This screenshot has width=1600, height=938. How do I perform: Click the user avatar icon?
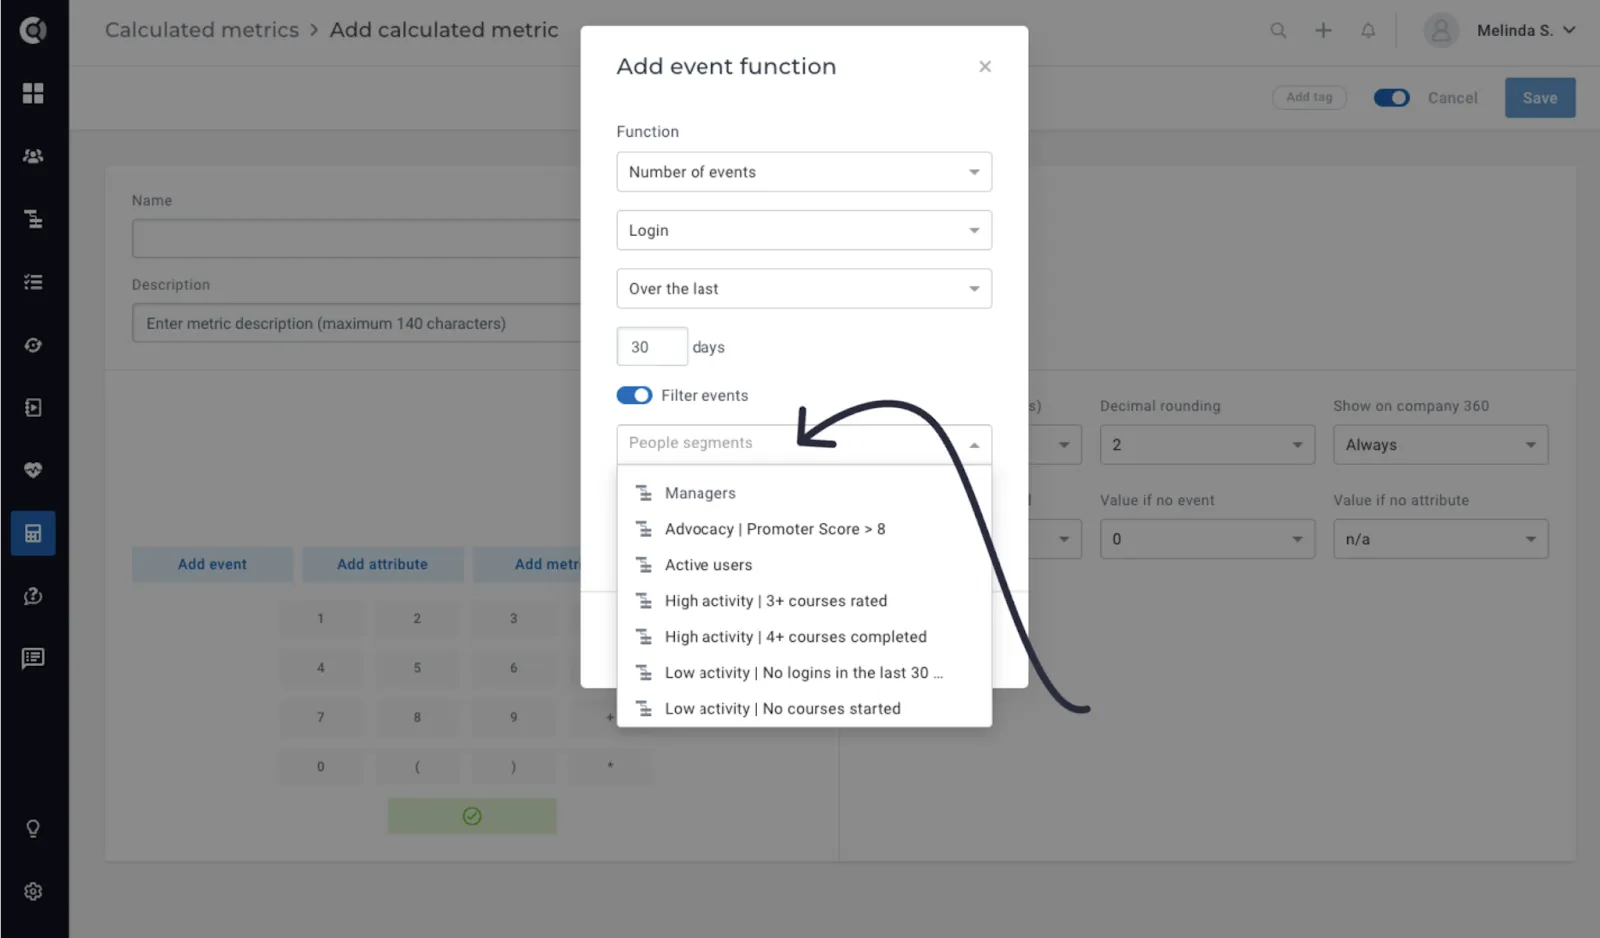pos(1441,31)
